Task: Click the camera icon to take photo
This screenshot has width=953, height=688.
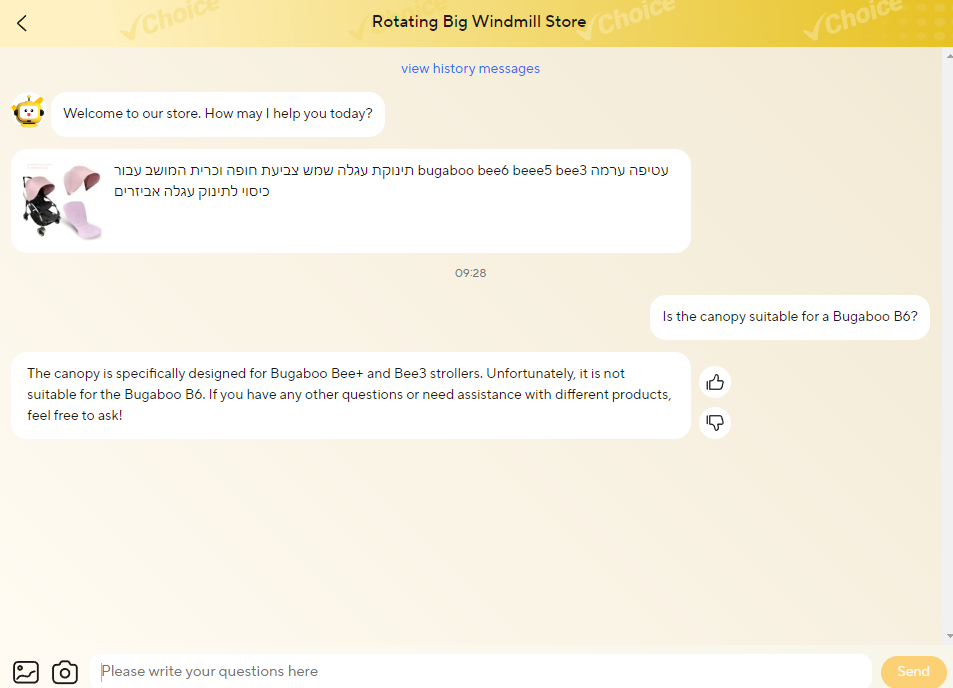Action: pyautogui.click(x=65, y=672)
